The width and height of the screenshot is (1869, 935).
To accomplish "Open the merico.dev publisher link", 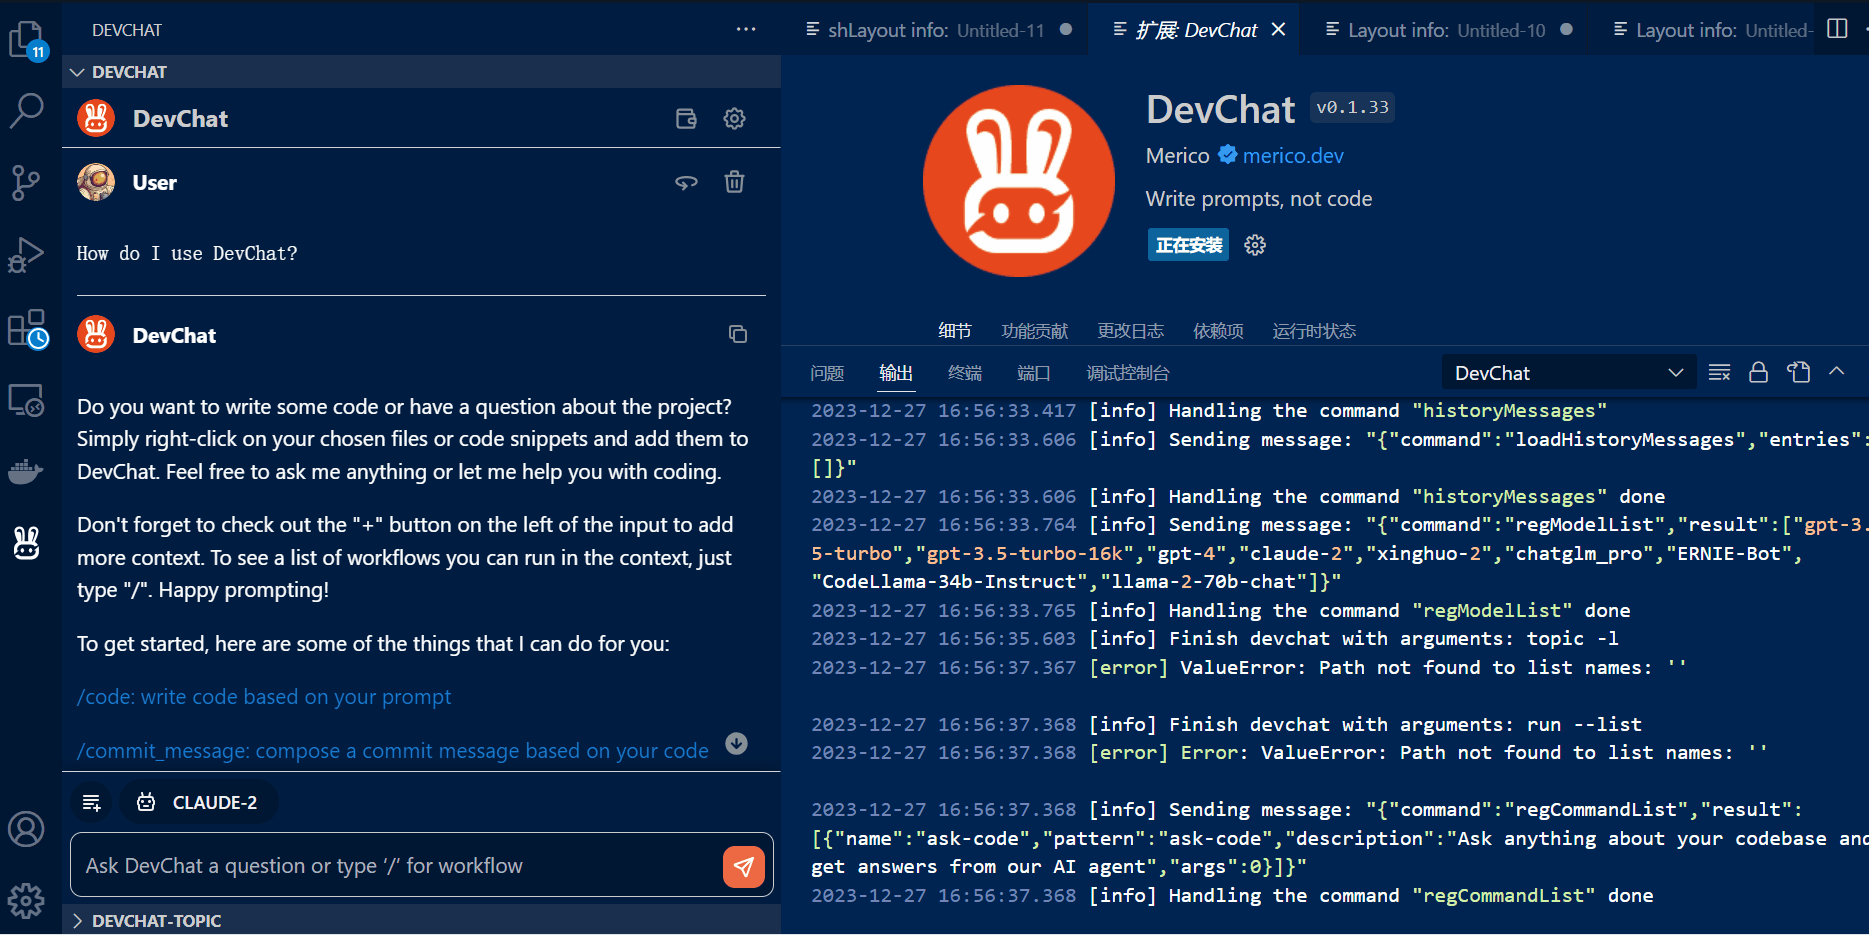I will [1293, 156].
